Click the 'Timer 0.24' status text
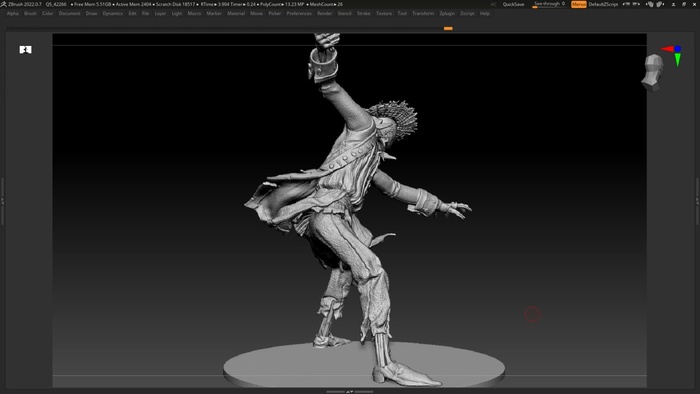The width and height of the screenshot is (700, 394). click(243, 4)
